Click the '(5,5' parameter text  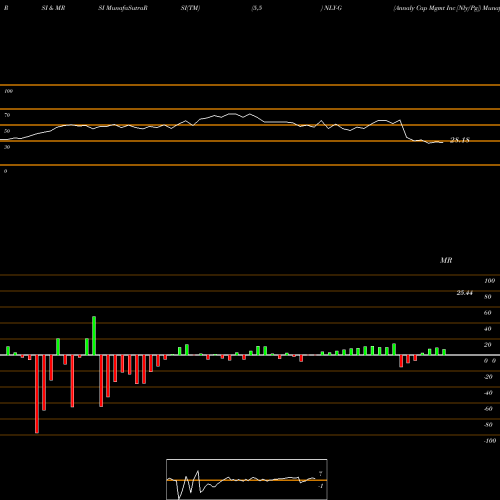257,8
